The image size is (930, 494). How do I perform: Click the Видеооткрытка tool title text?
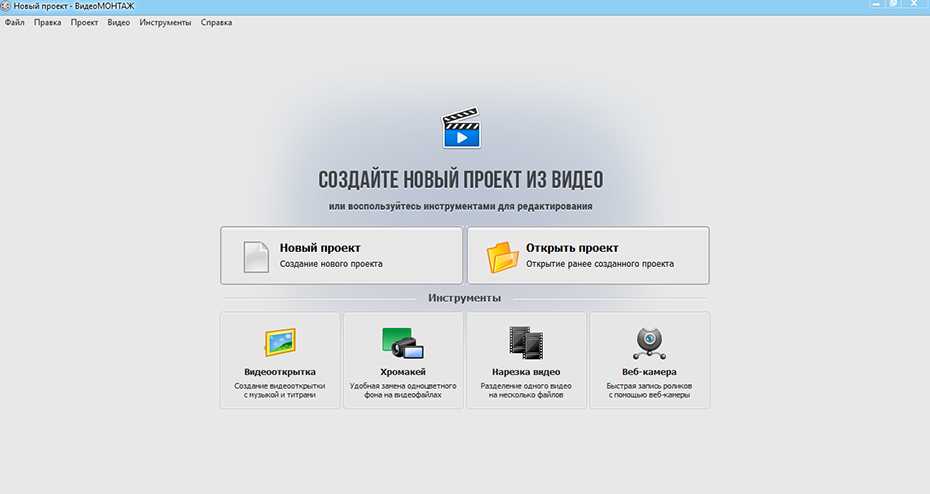[x=279, y=372]
